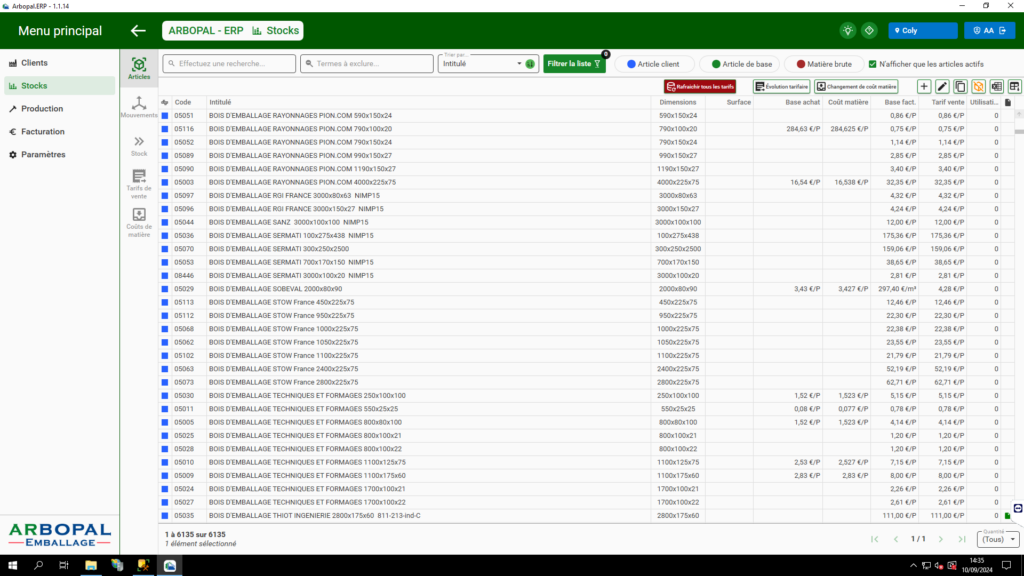Uncheck N'afficher que les articles actifs
Image resolution: width=1024 pixels, height=576 pixels.
pos(872,64)
